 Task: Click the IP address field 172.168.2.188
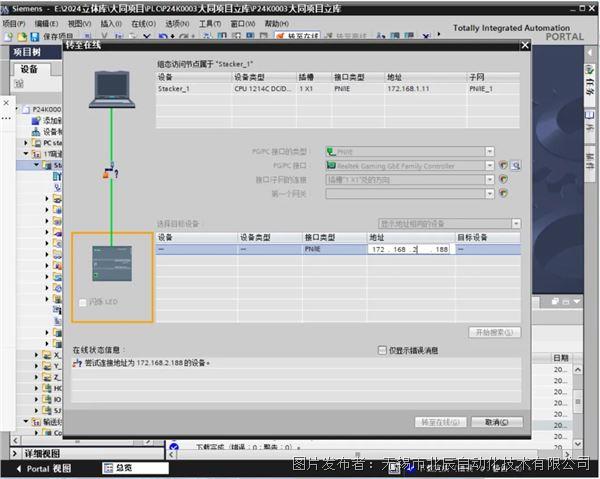point(411,249)
